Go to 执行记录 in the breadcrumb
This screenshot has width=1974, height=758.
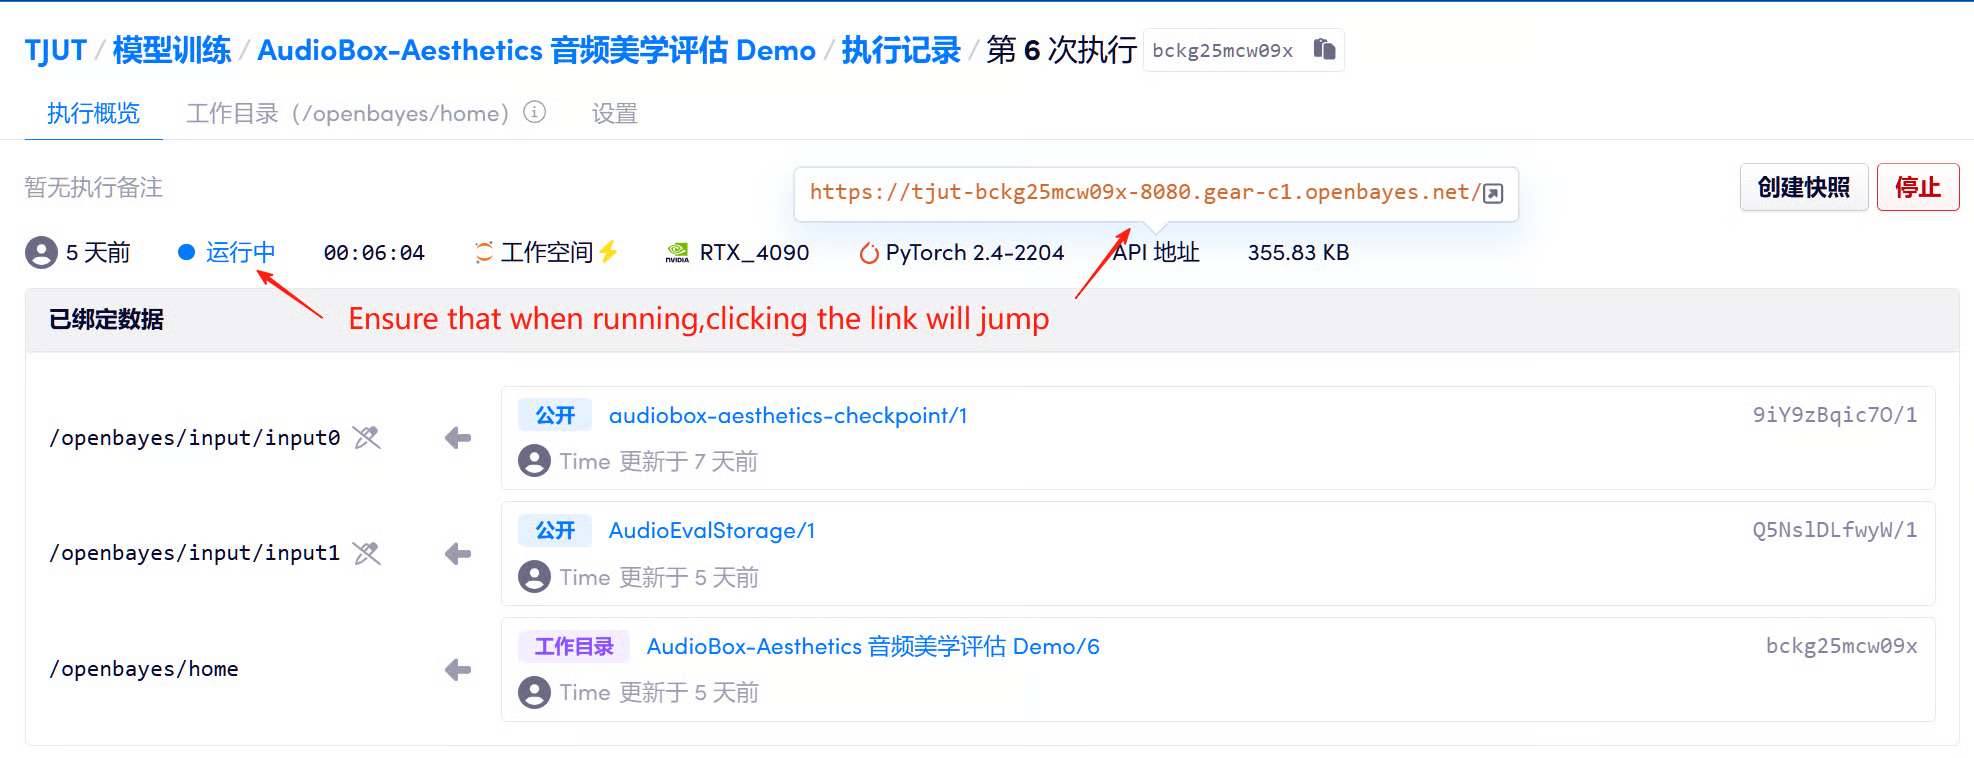(x=900, y=50)
